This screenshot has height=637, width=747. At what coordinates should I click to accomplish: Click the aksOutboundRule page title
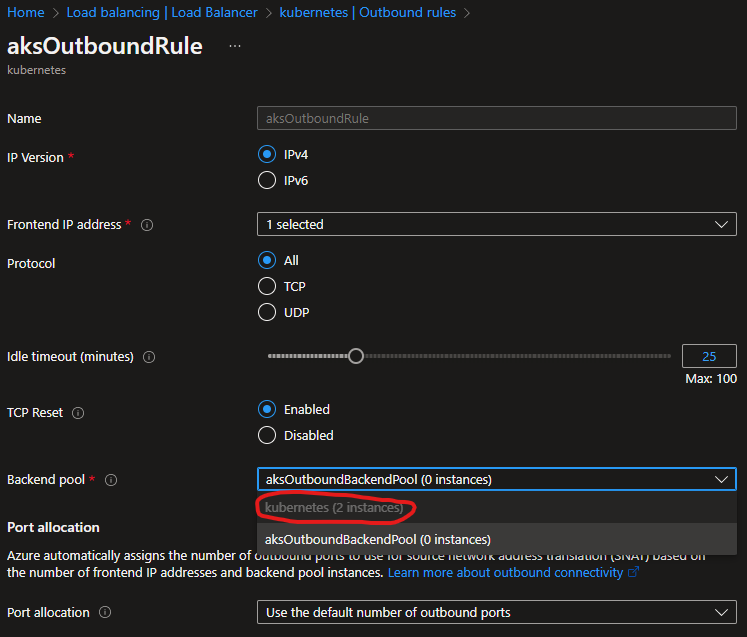click(105, 46)
